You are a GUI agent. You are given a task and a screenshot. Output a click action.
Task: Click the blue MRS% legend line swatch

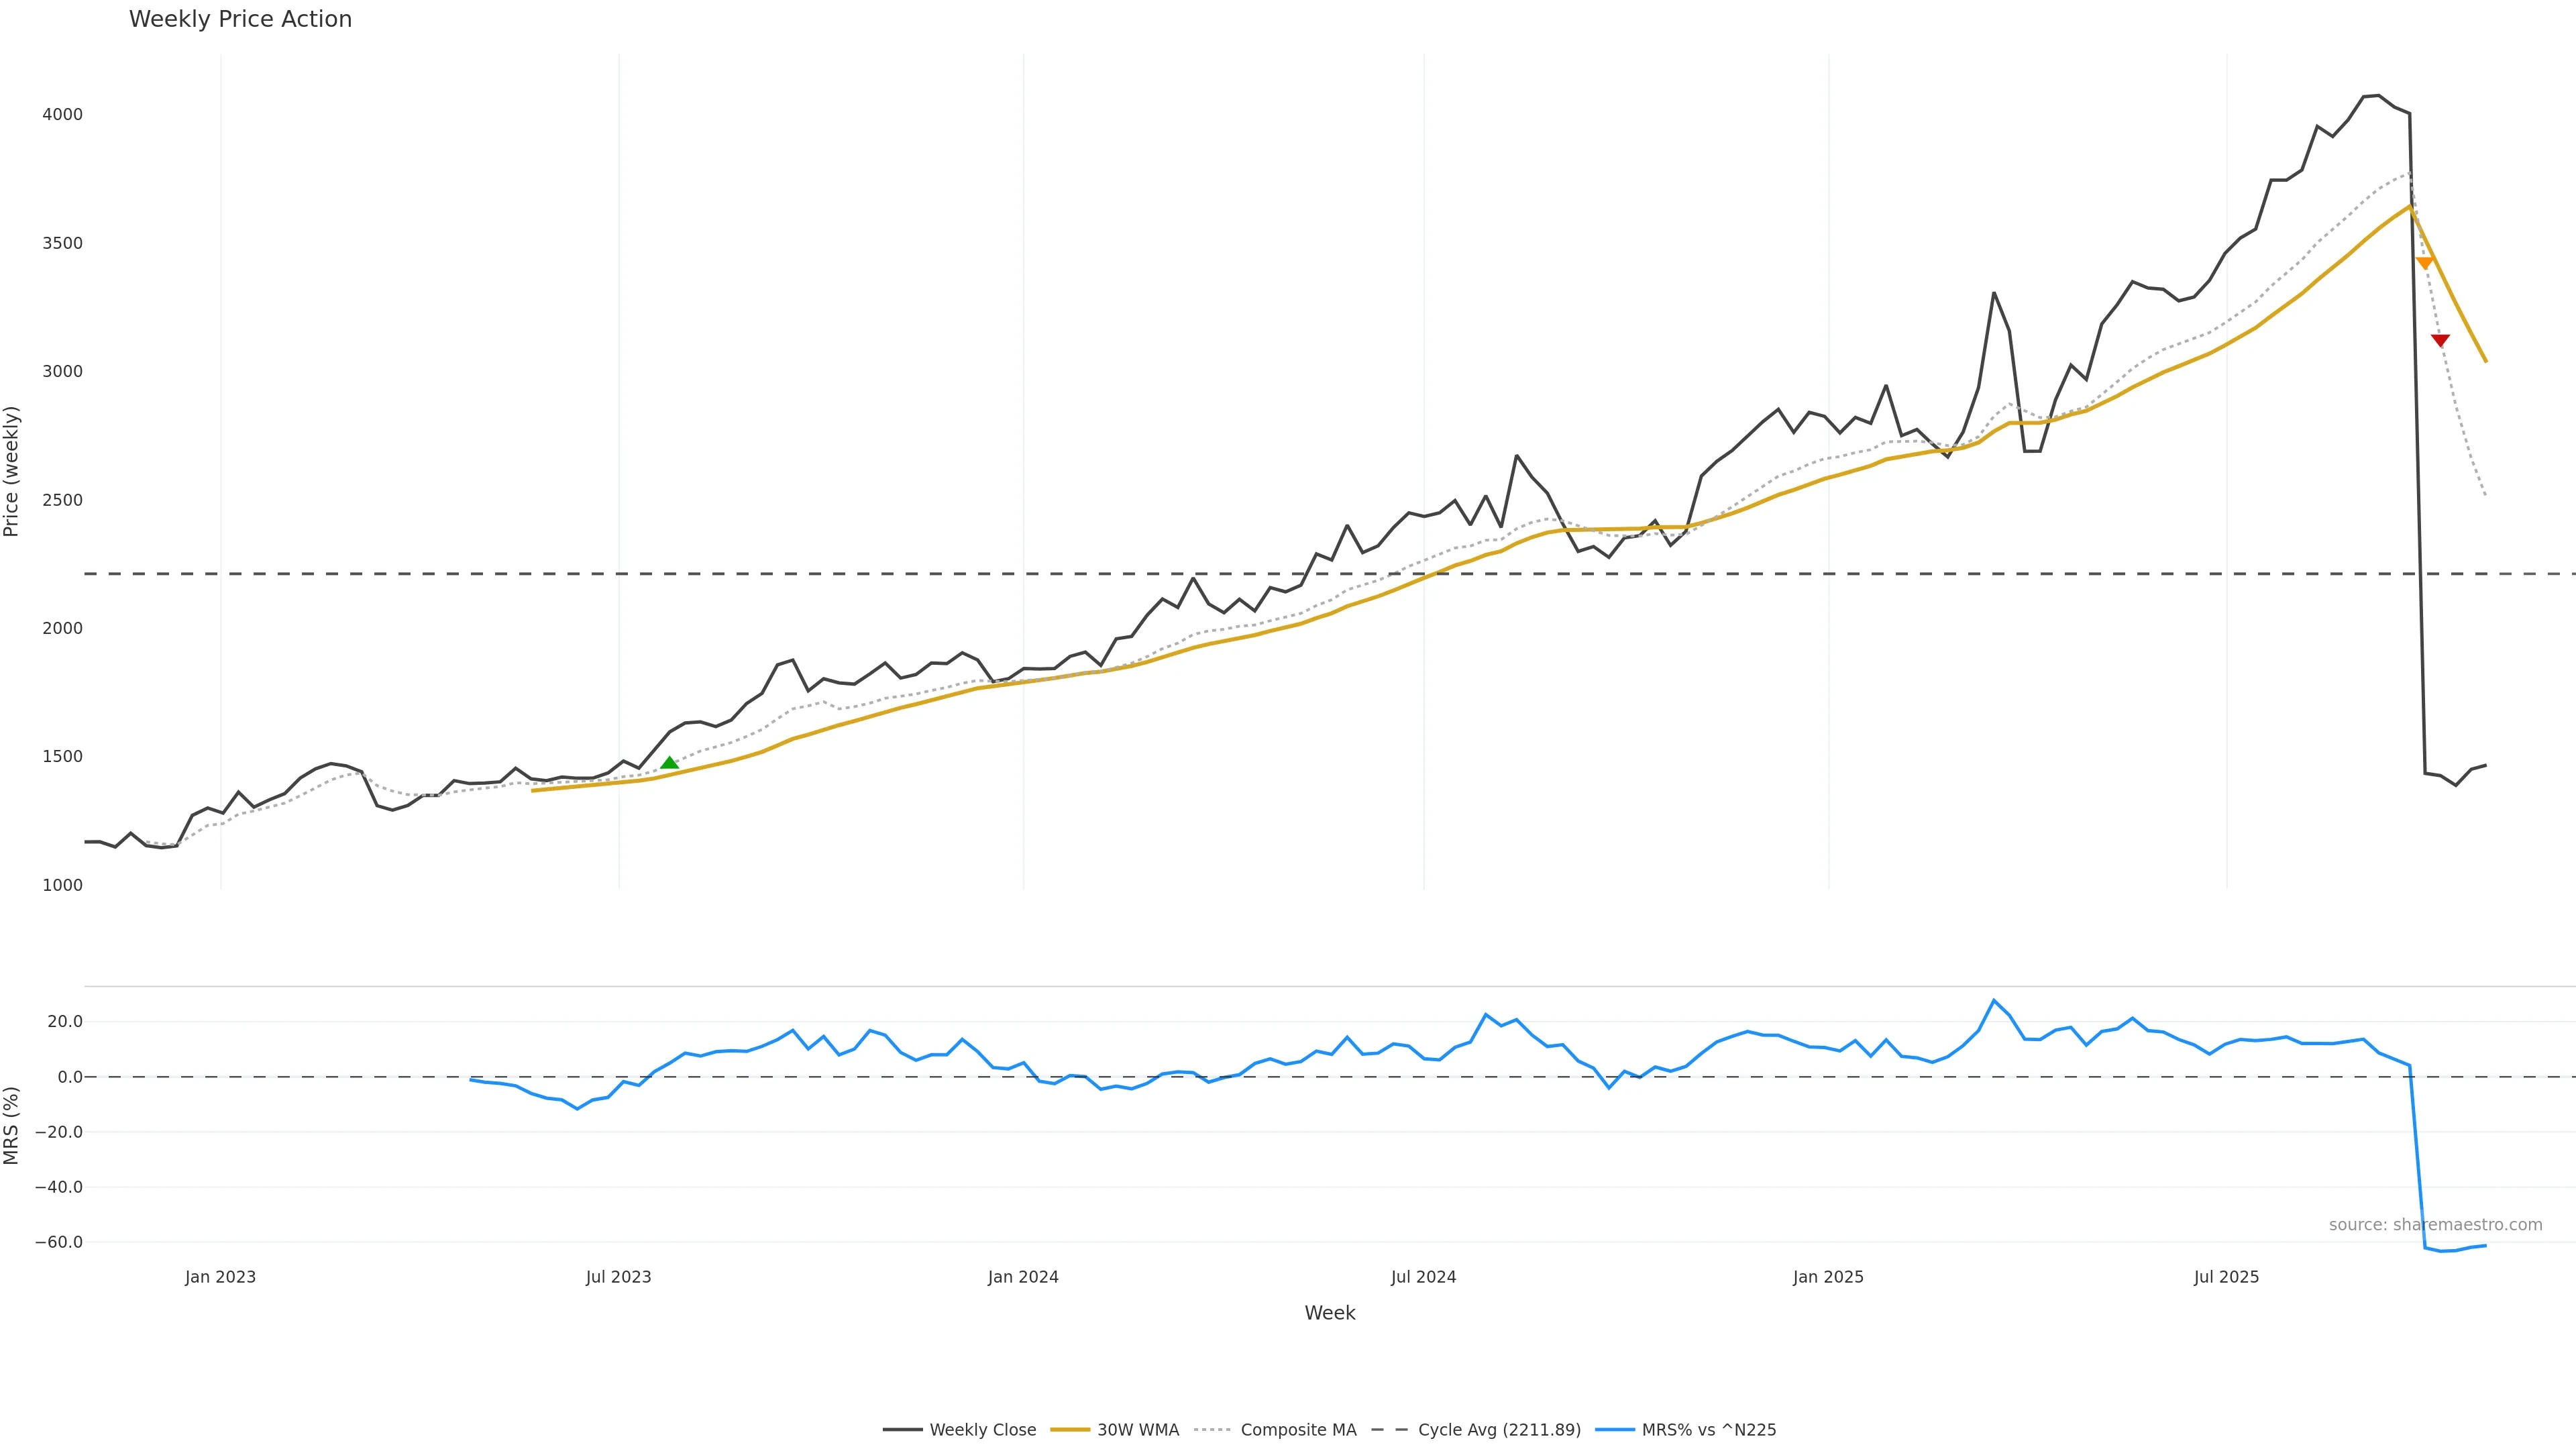1615,1430
